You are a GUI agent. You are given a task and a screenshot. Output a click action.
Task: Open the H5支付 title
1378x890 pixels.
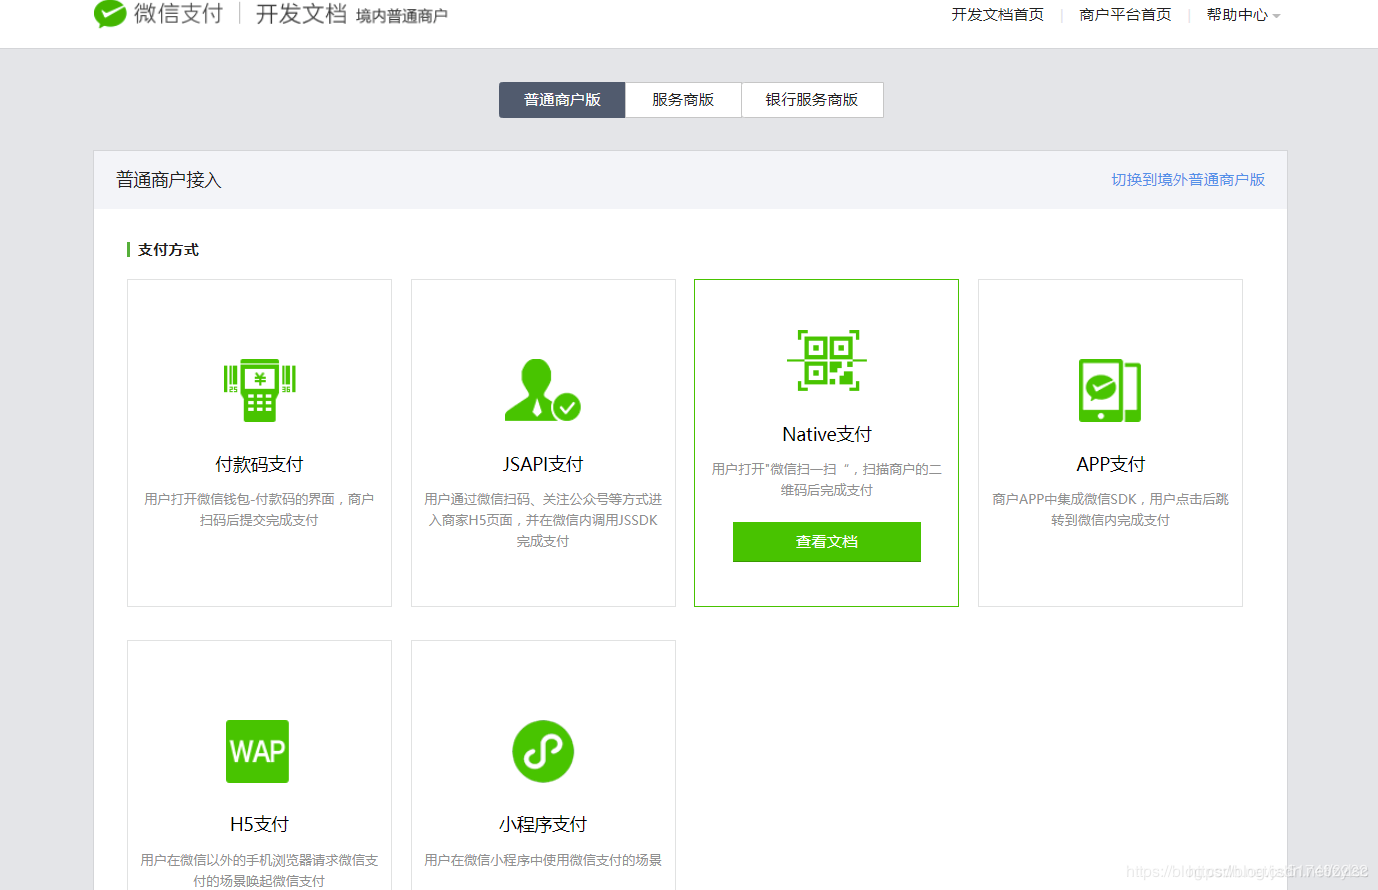pos(259,824)
